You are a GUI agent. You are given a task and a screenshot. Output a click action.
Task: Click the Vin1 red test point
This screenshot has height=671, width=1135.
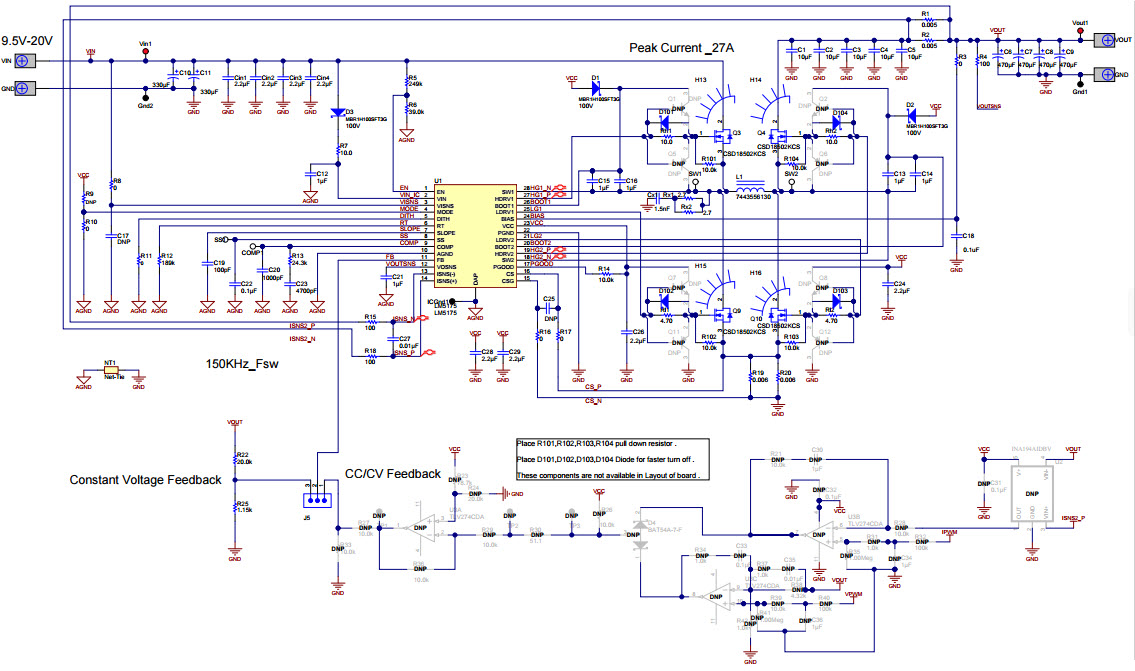[144, 51]
